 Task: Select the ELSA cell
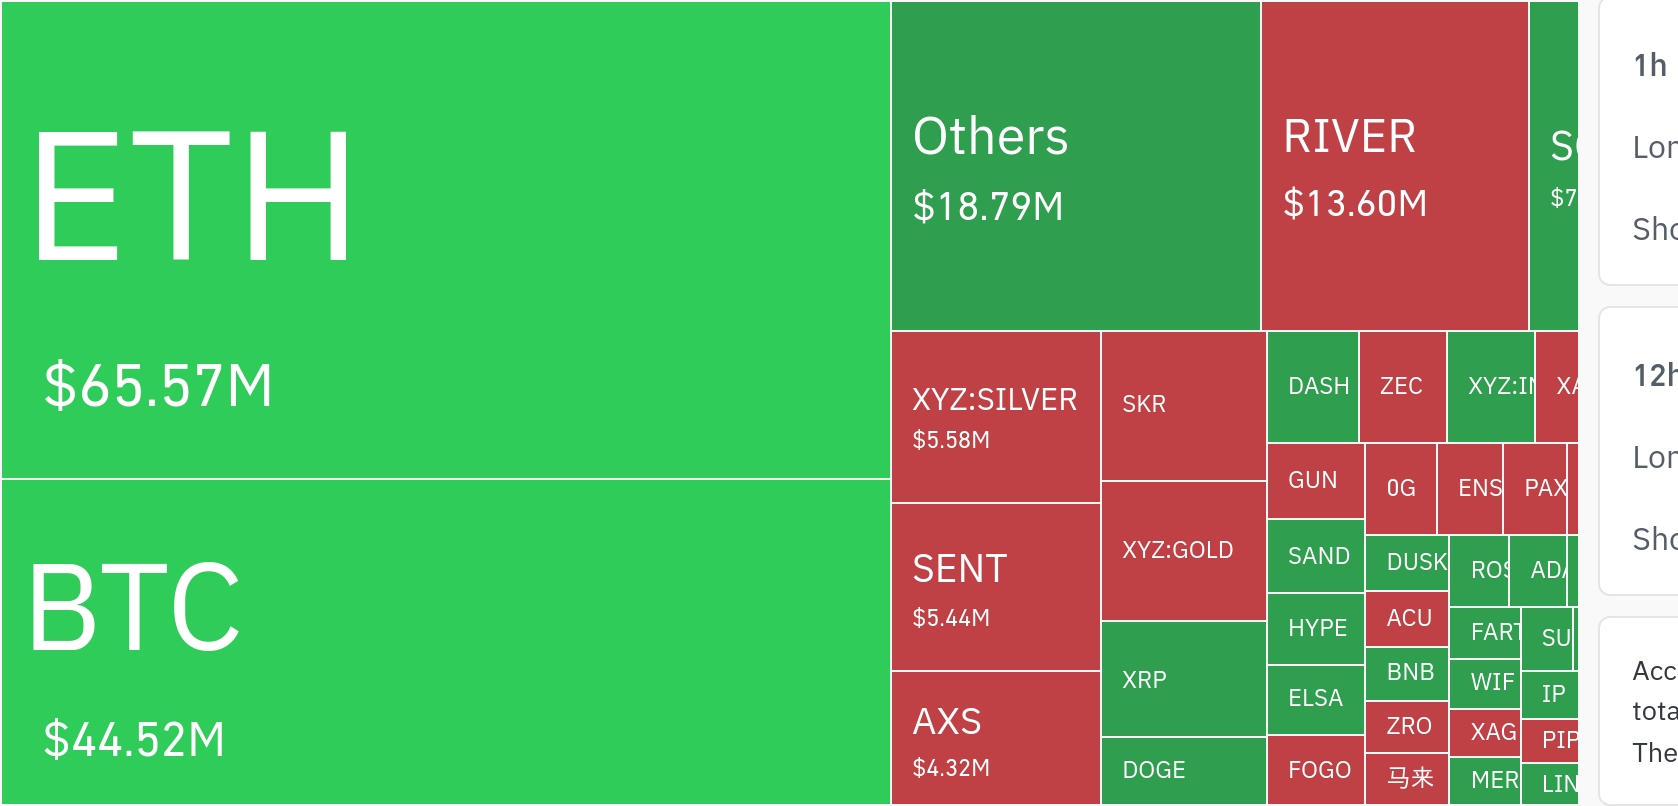click(x=1315, y=698)
